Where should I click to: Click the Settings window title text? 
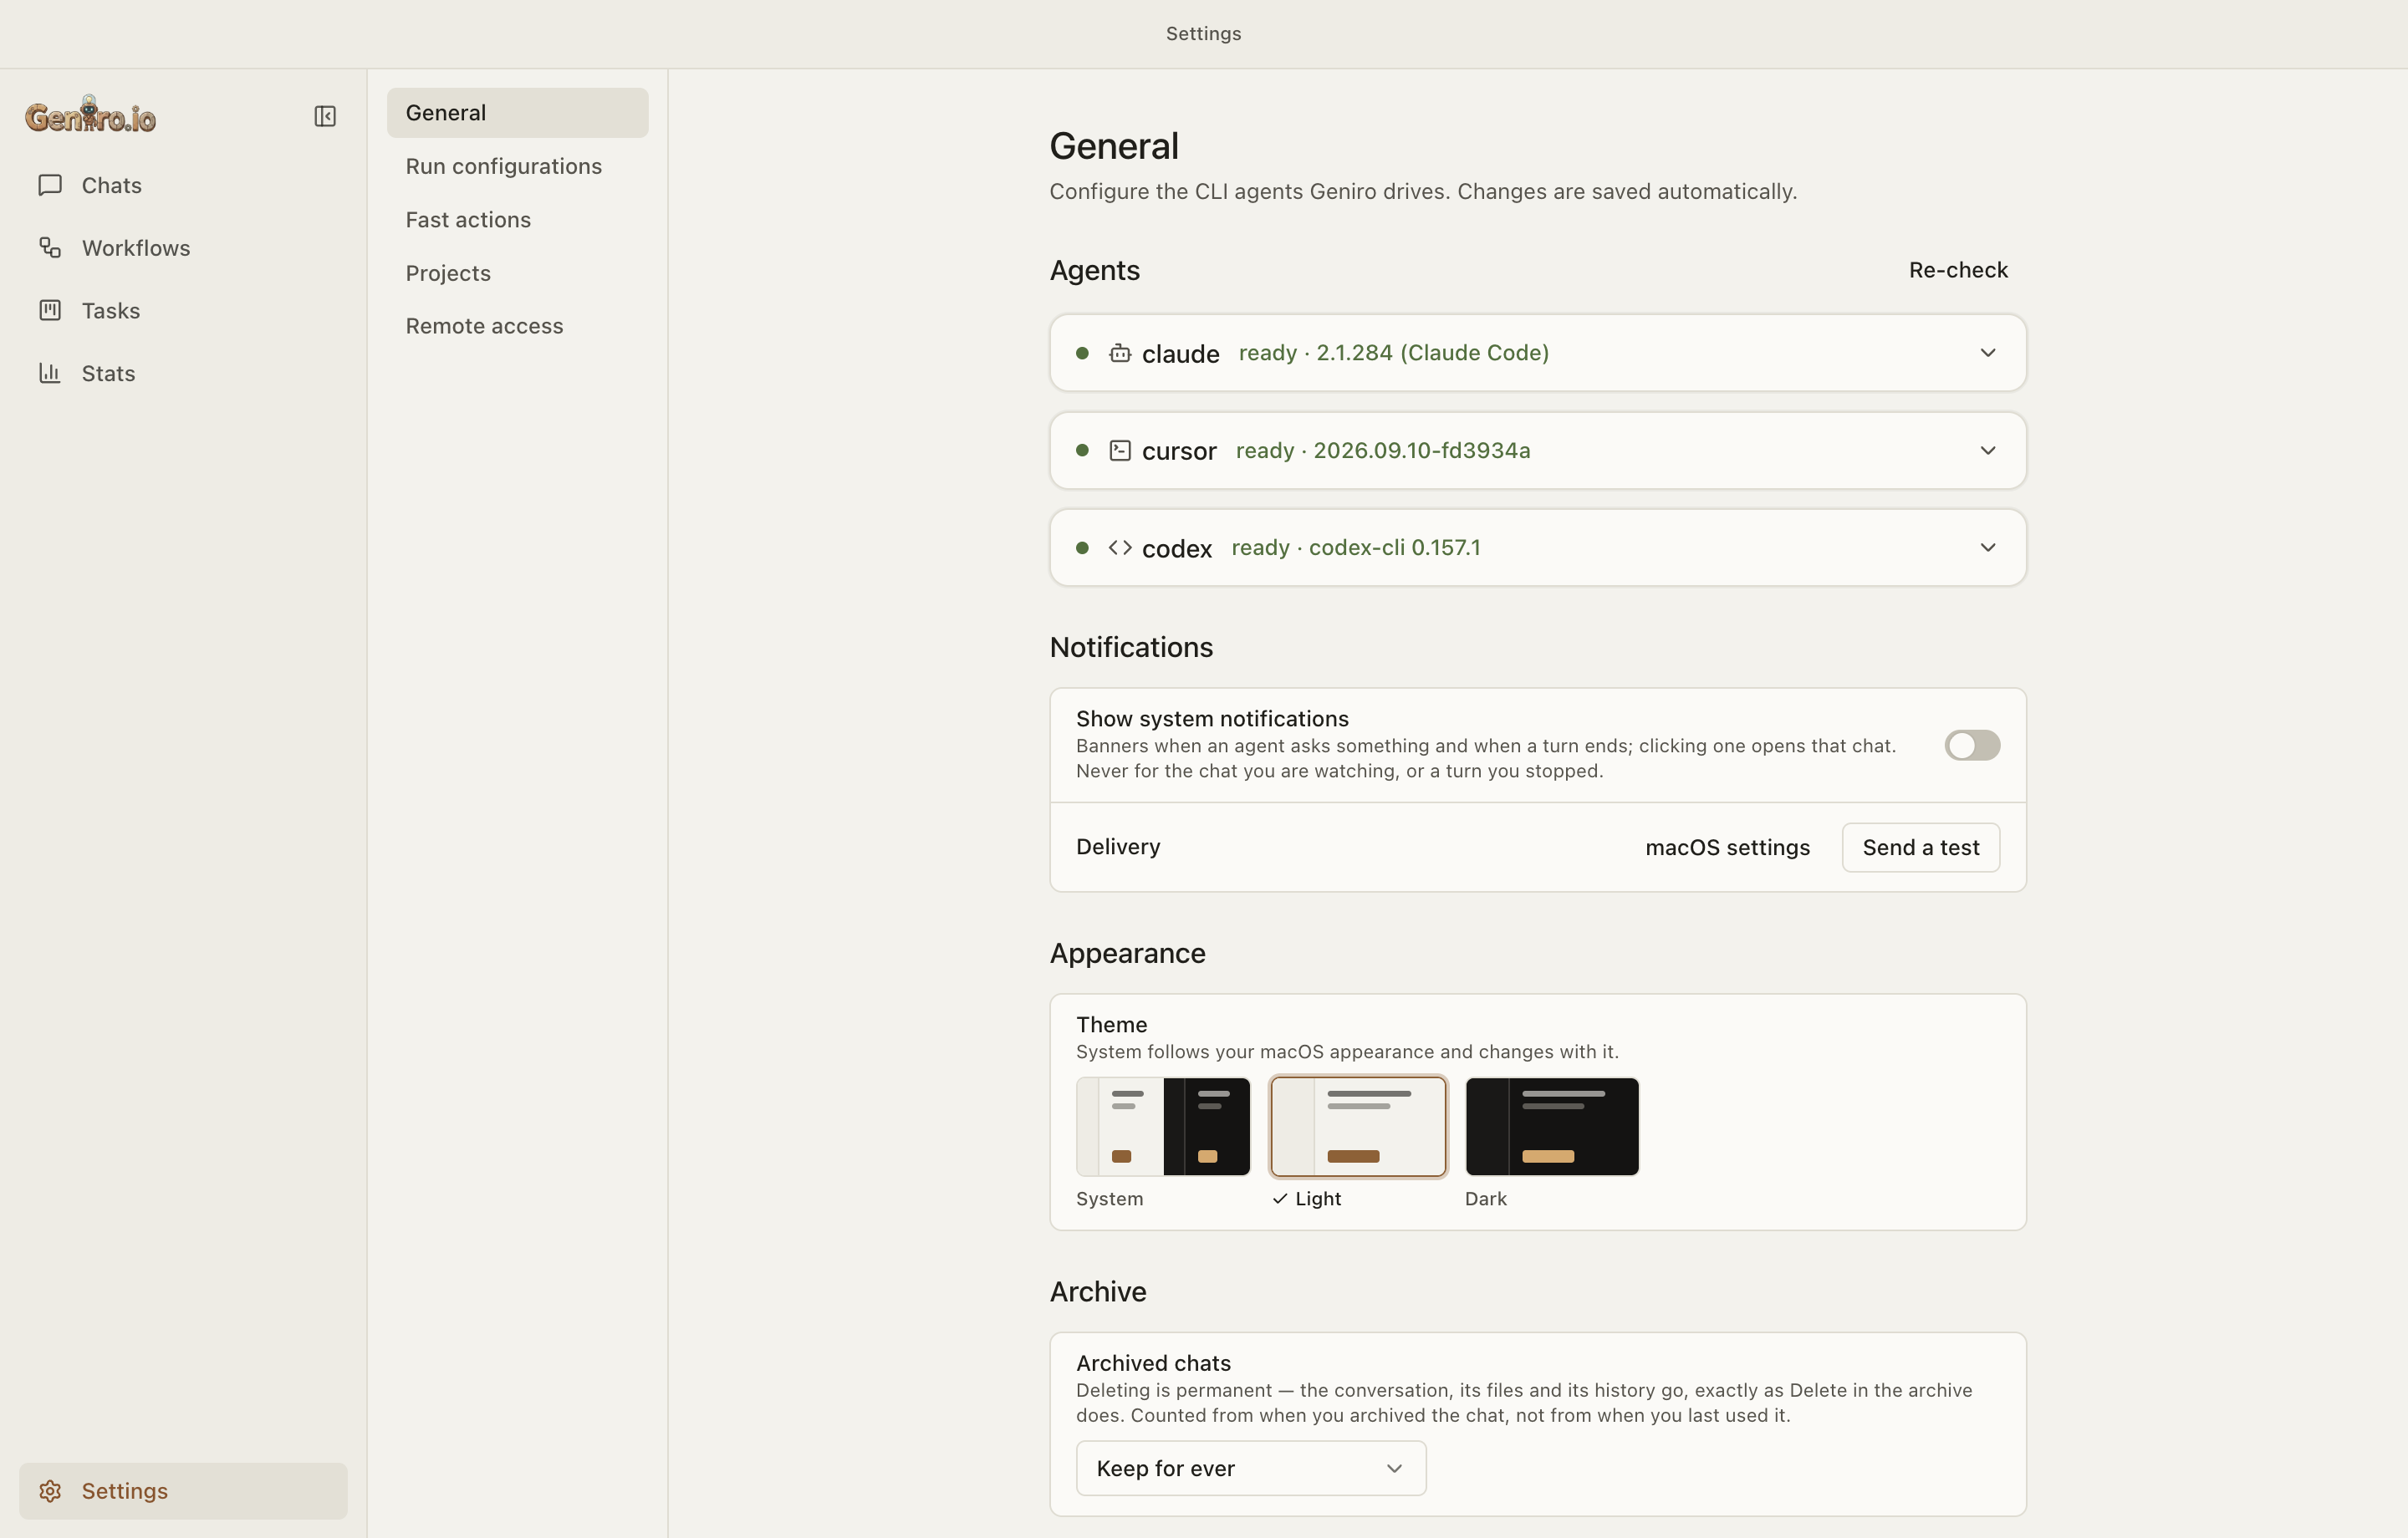click(x=1203, y=33)
